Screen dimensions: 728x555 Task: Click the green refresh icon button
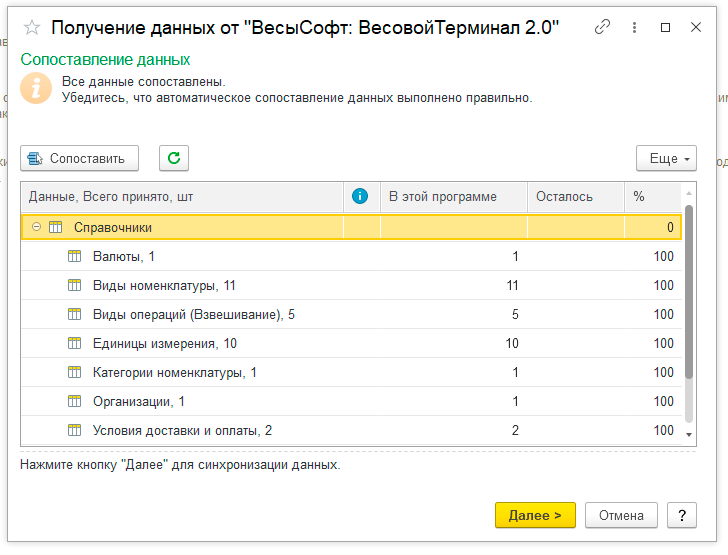coord(173,158)
